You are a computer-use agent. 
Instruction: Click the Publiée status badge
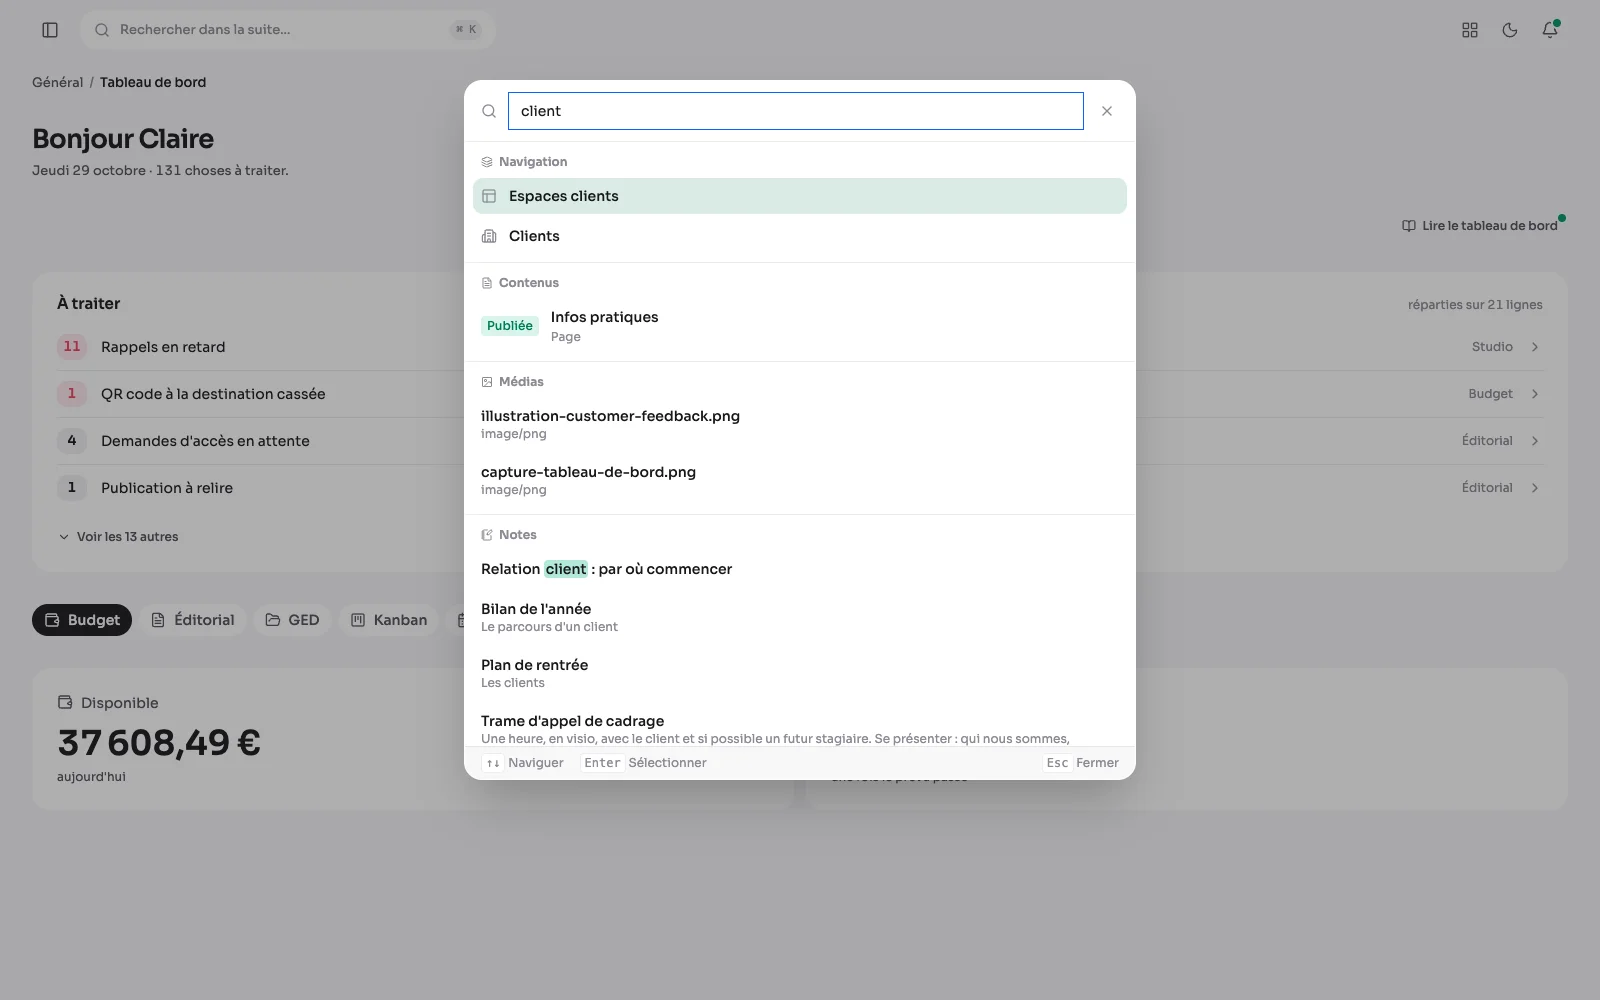[510, 326]
